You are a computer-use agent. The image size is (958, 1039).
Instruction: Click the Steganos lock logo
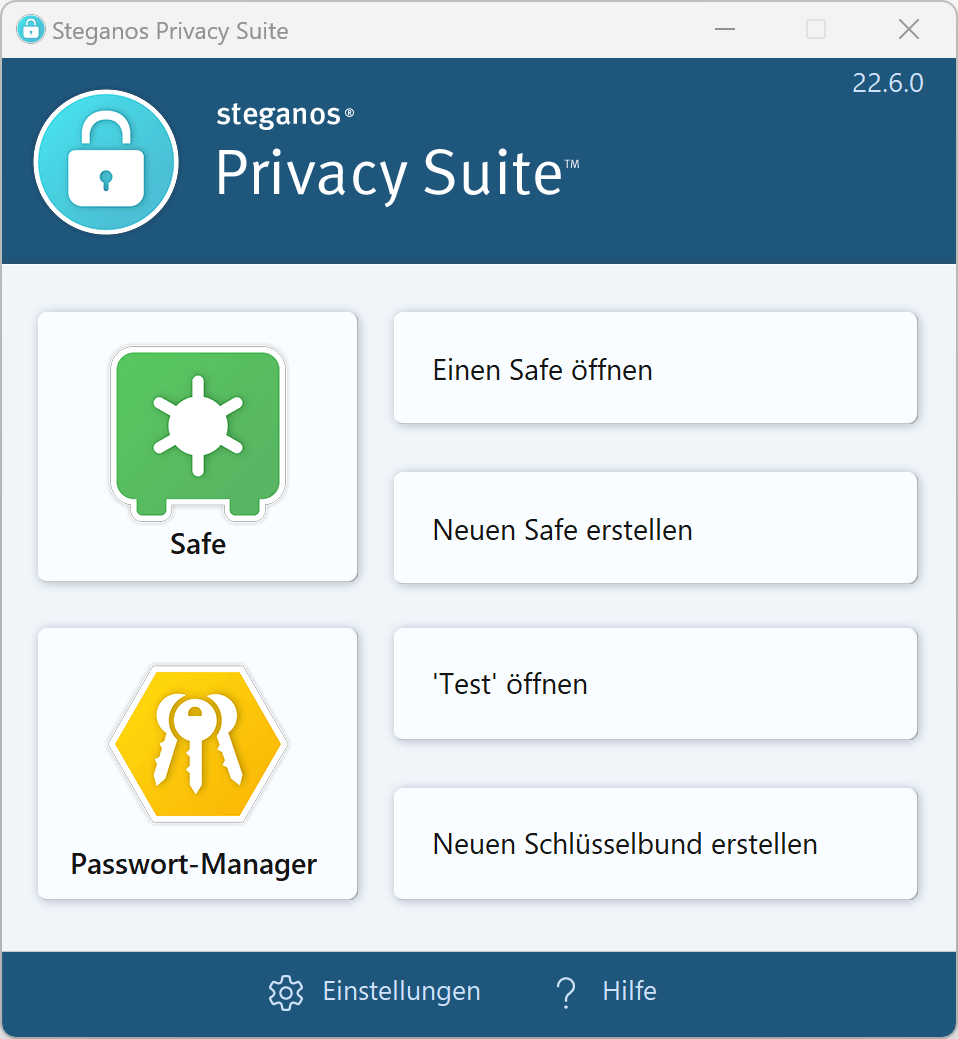tap(105, 161)
